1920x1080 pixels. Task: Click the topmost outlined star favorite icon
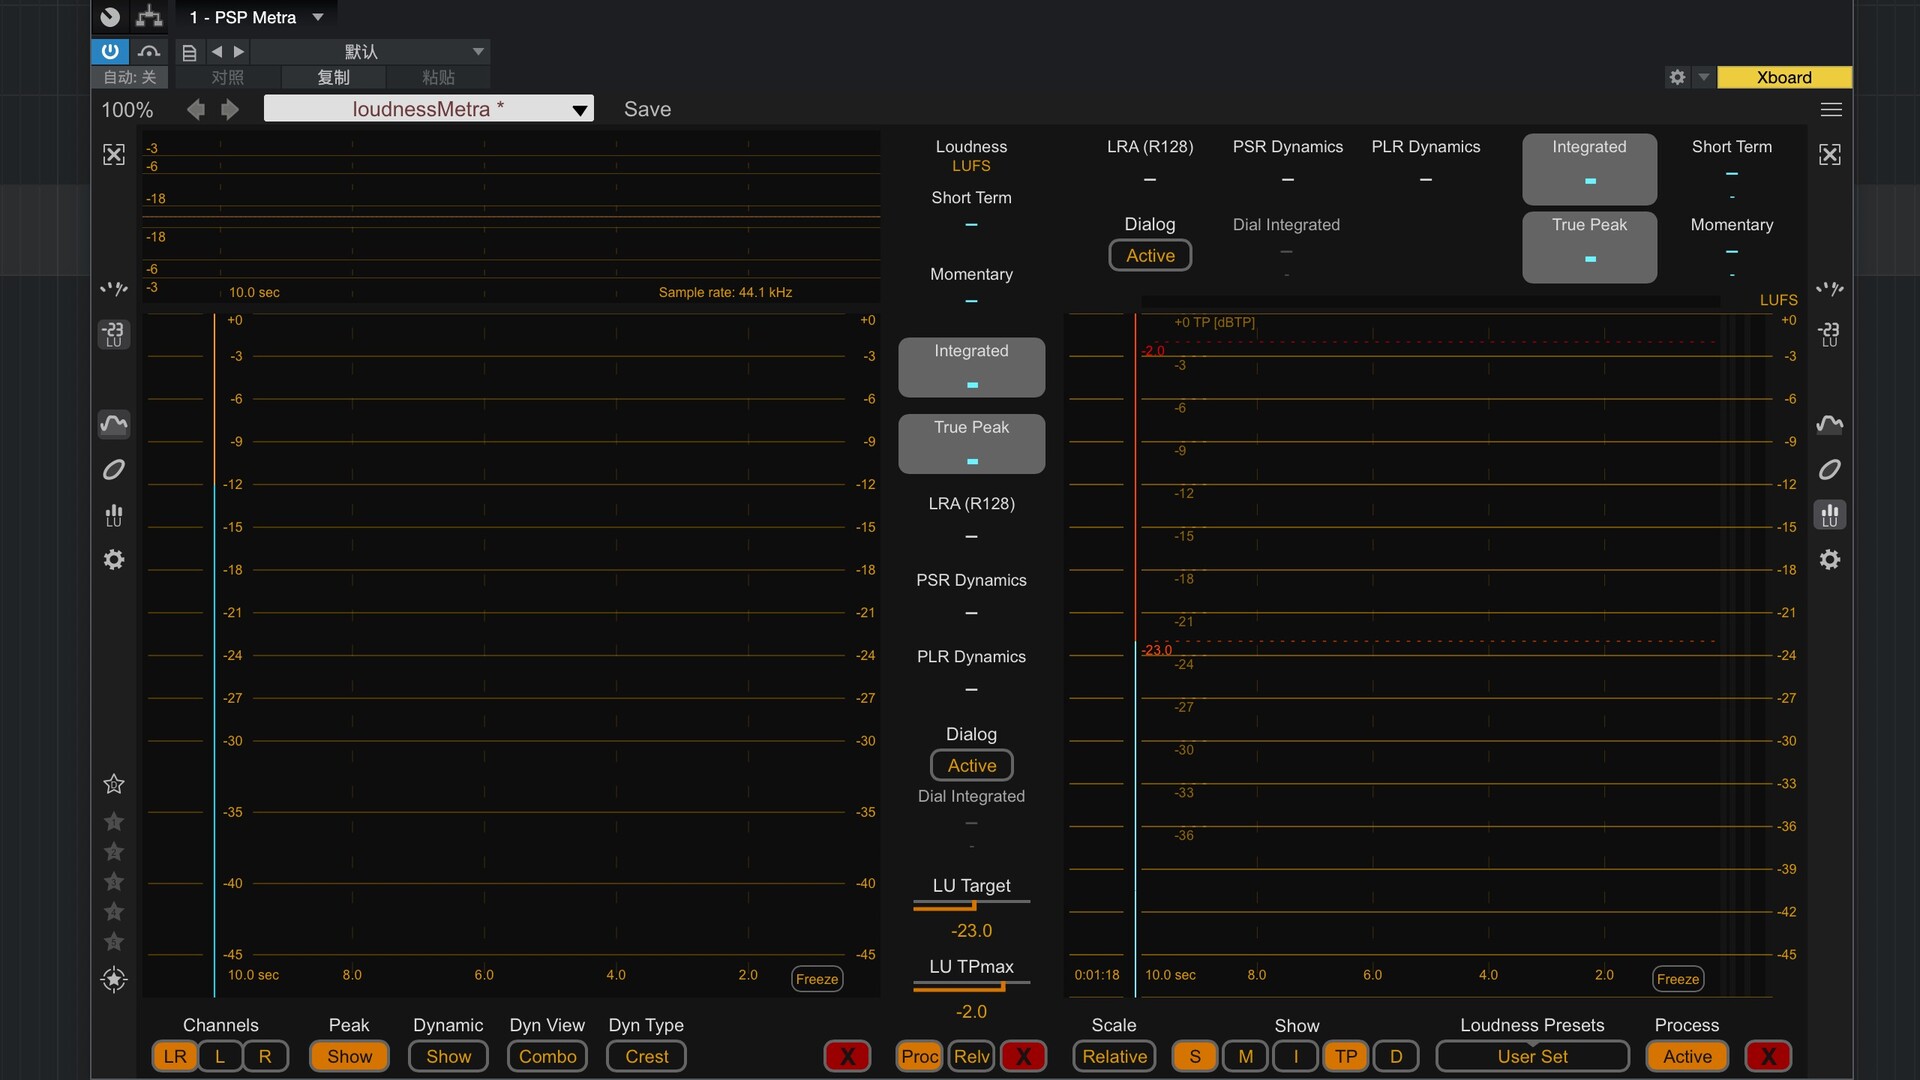coord(114,784)
